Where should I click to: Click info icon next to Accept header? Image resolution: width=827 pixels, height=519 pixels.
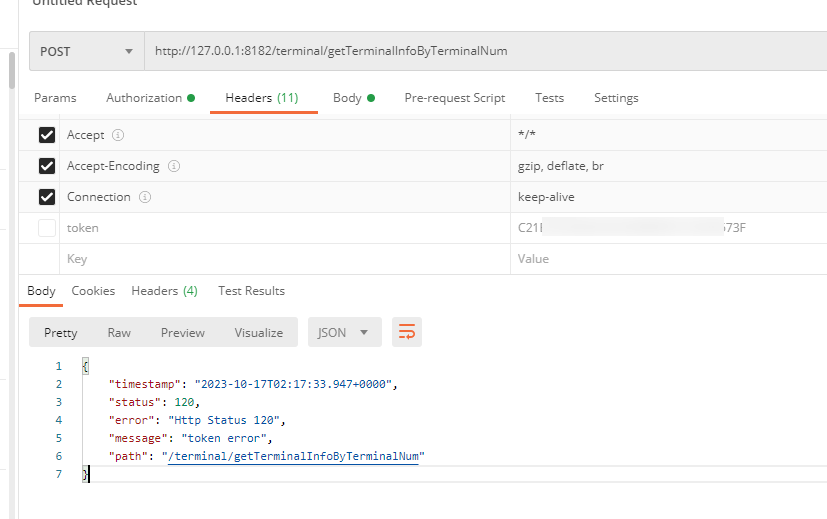click(118, 135)
